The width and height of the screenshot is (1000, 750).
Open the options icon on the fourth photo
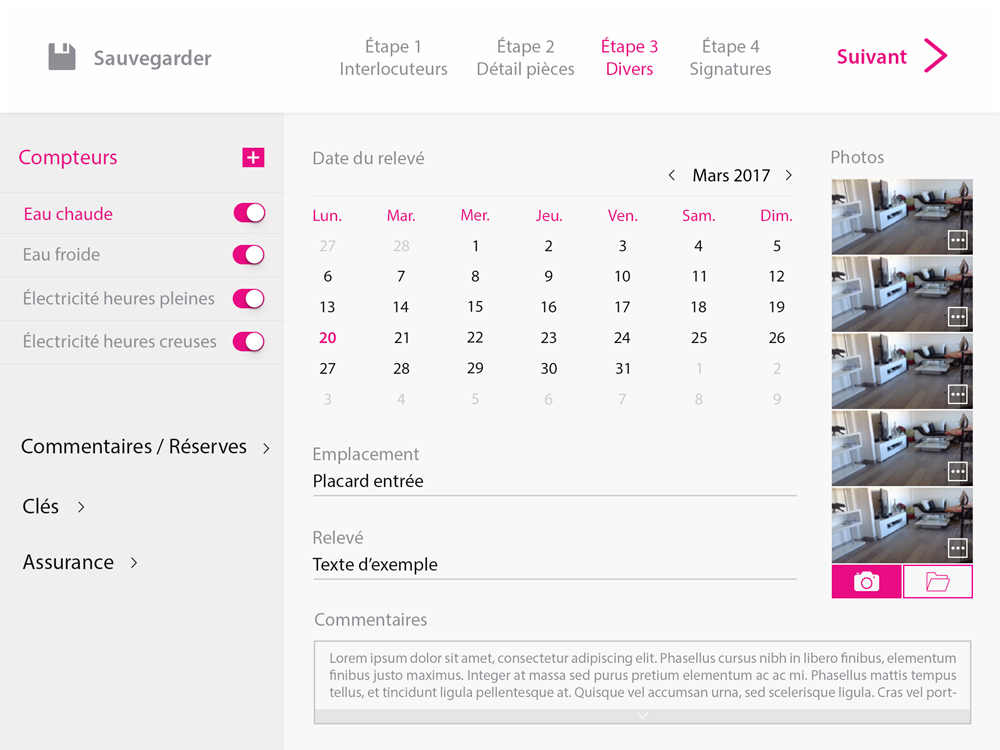tap(957, 471)
